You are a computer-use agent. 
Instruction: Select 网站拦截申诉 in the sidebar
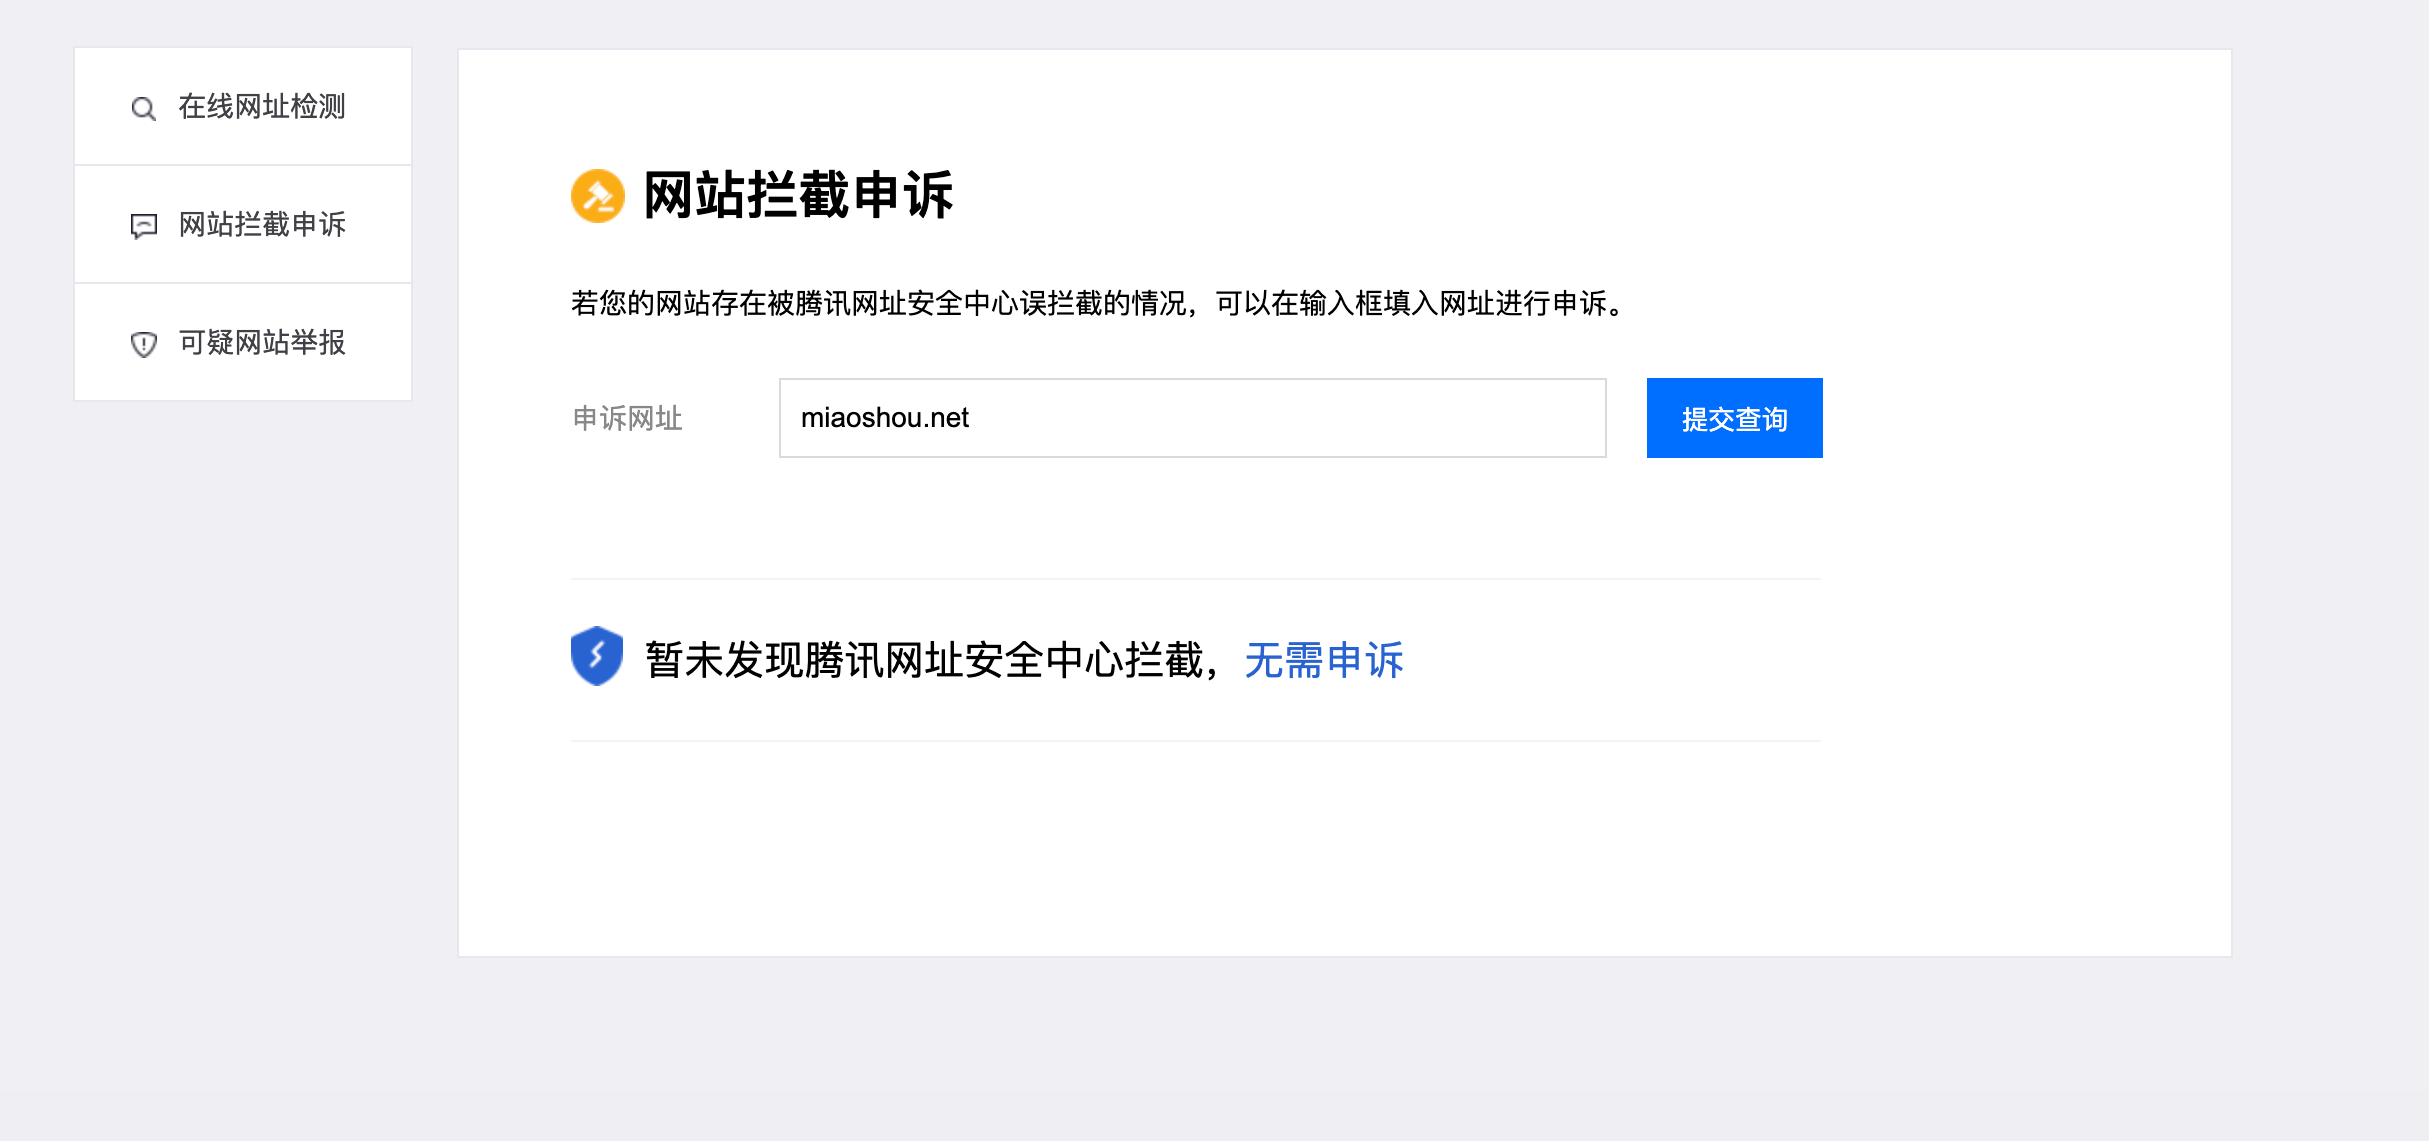pos(261,225)
